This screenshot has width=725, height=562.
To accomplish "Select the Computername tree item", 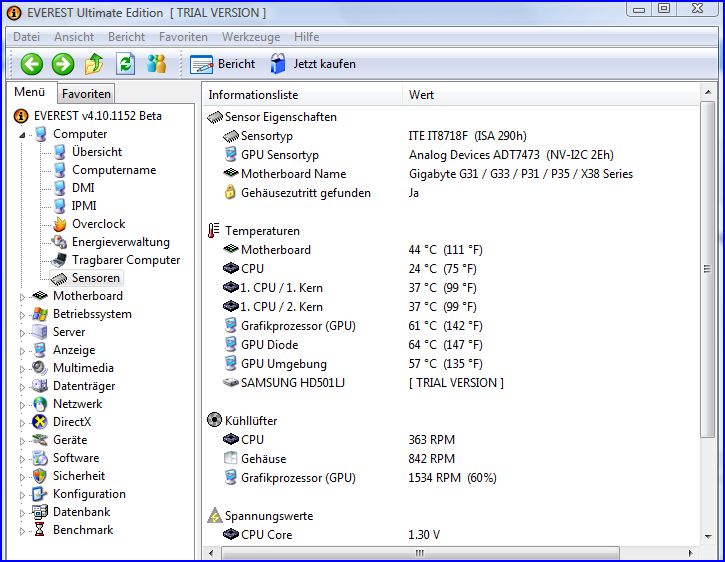I will 114,170.
